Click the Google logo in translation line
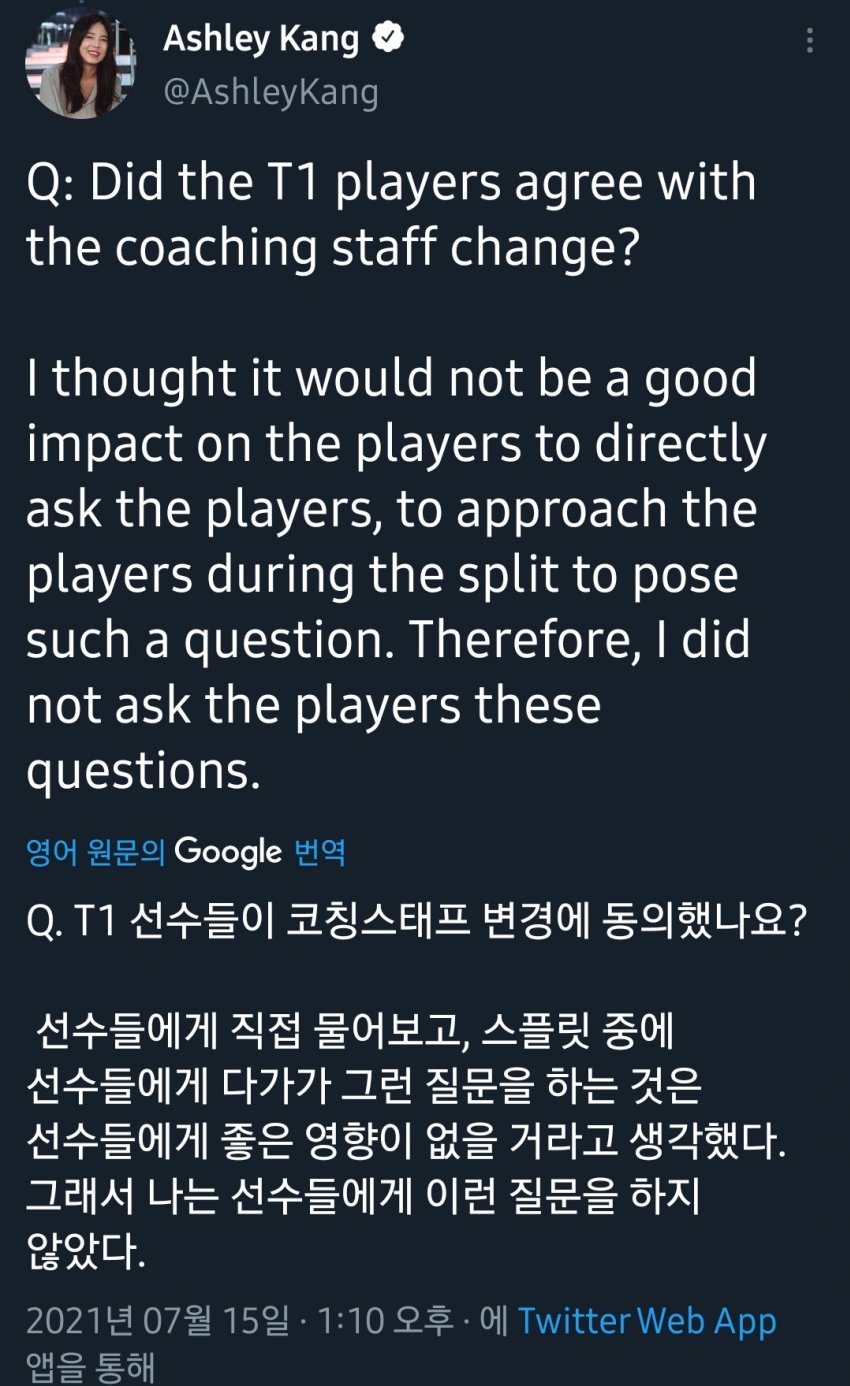The image size is (850, 1386). (228, 852)
